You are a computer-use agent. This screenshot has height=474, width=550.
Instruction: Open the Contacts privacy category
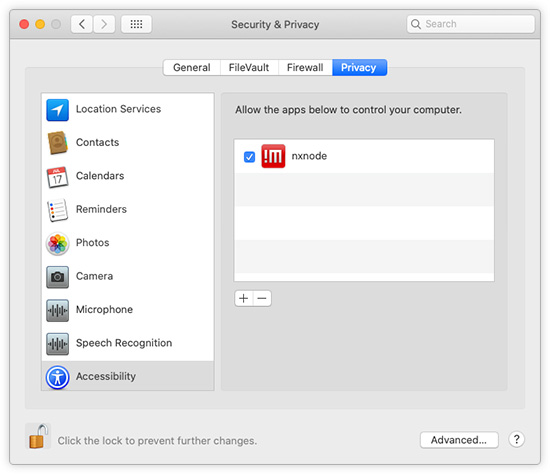coord(128,142)
